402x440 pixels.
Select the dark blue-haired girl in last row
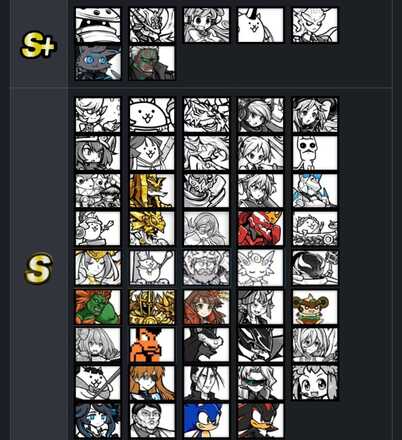coord(98,421)
